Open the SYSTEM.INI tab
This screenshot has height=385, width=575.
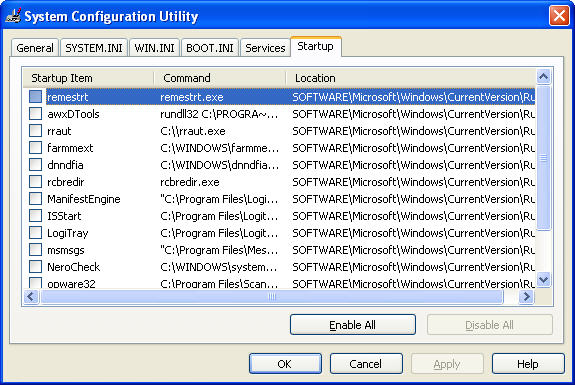coord(94,48)
